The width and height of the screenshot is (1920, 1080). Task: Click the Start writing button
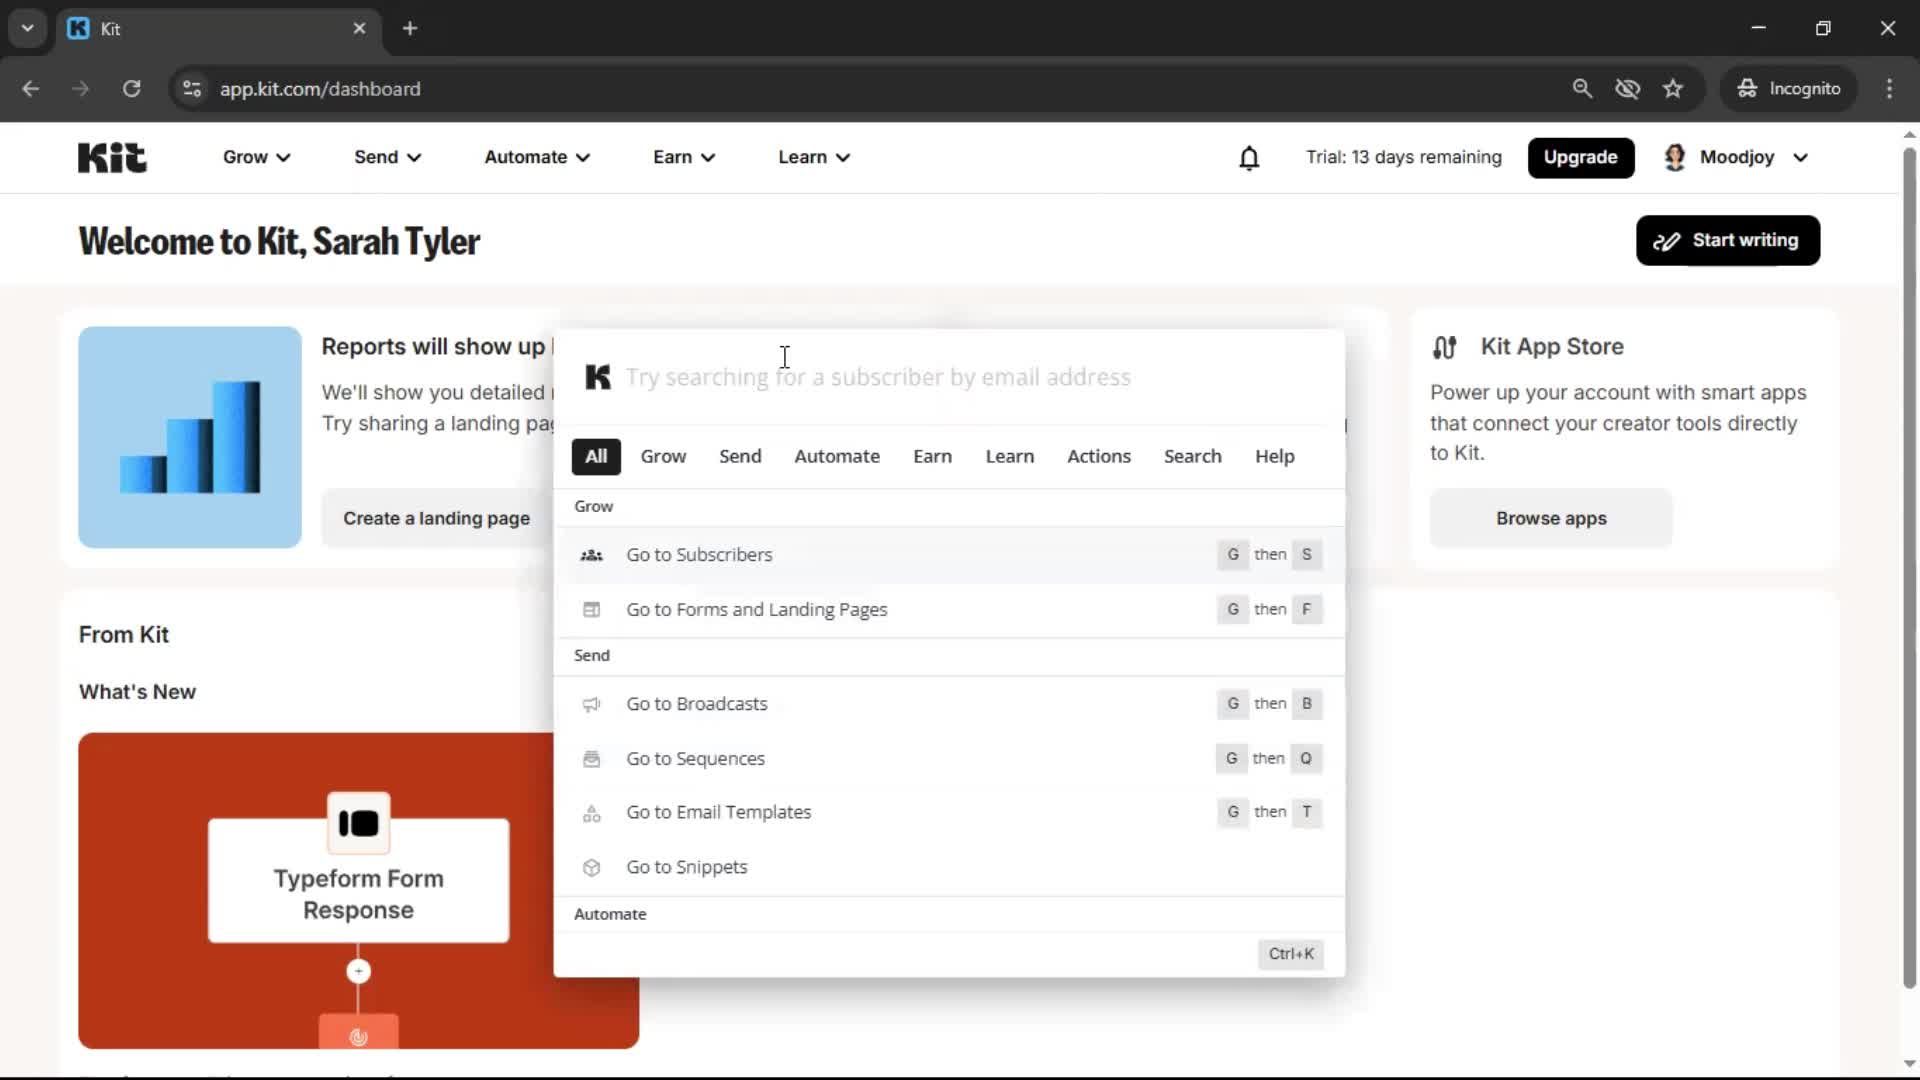1728,240
